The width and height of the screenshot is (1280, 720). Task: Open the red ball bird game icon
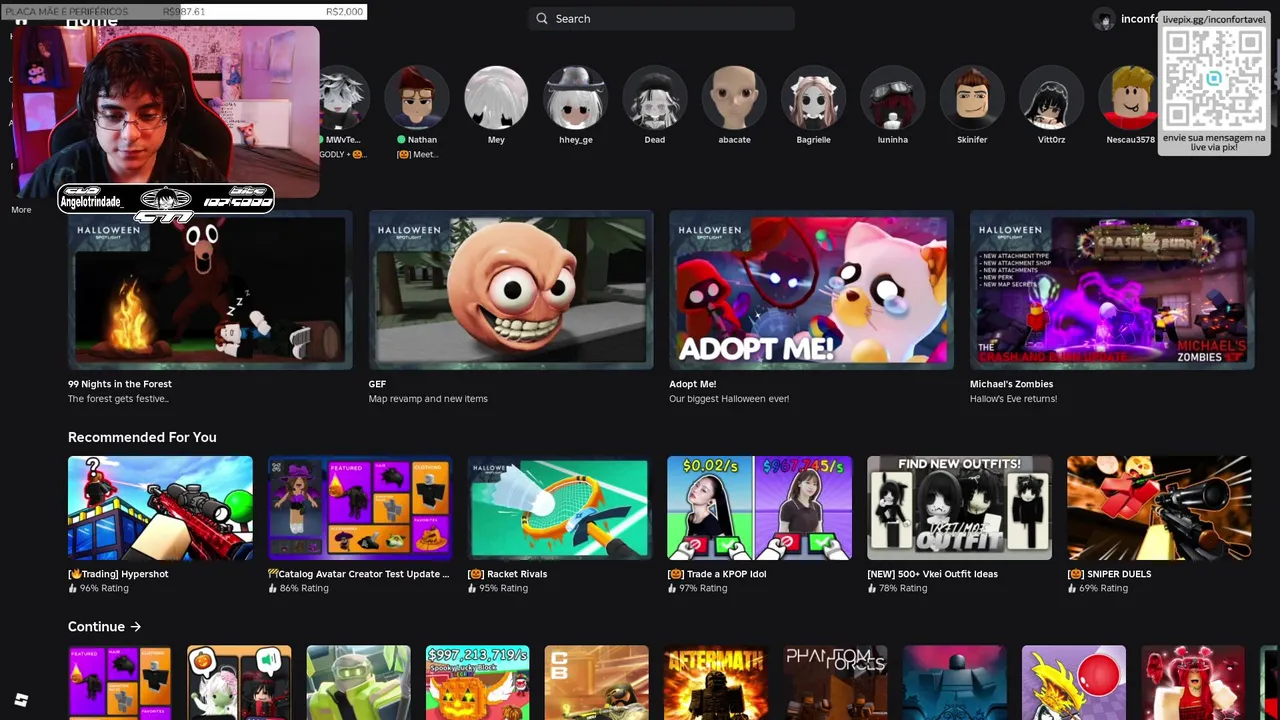pos(1073,683)
